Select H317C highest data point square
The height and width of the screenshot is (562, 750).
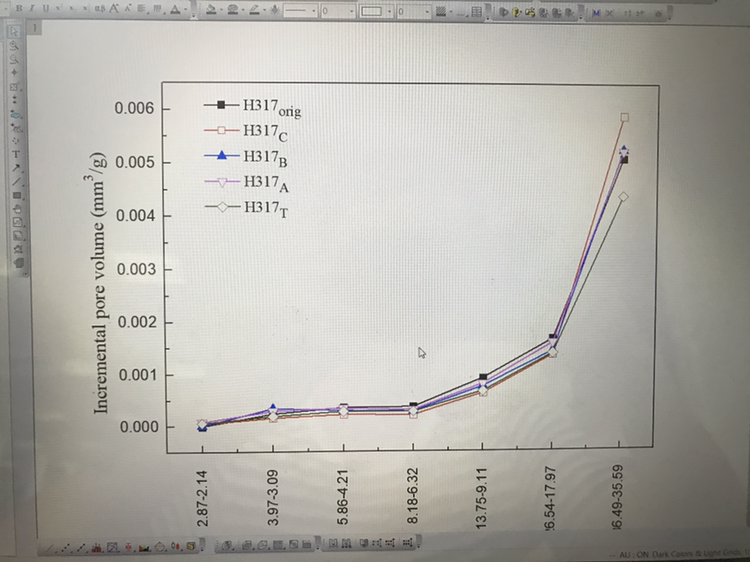[x=625, y=117]
